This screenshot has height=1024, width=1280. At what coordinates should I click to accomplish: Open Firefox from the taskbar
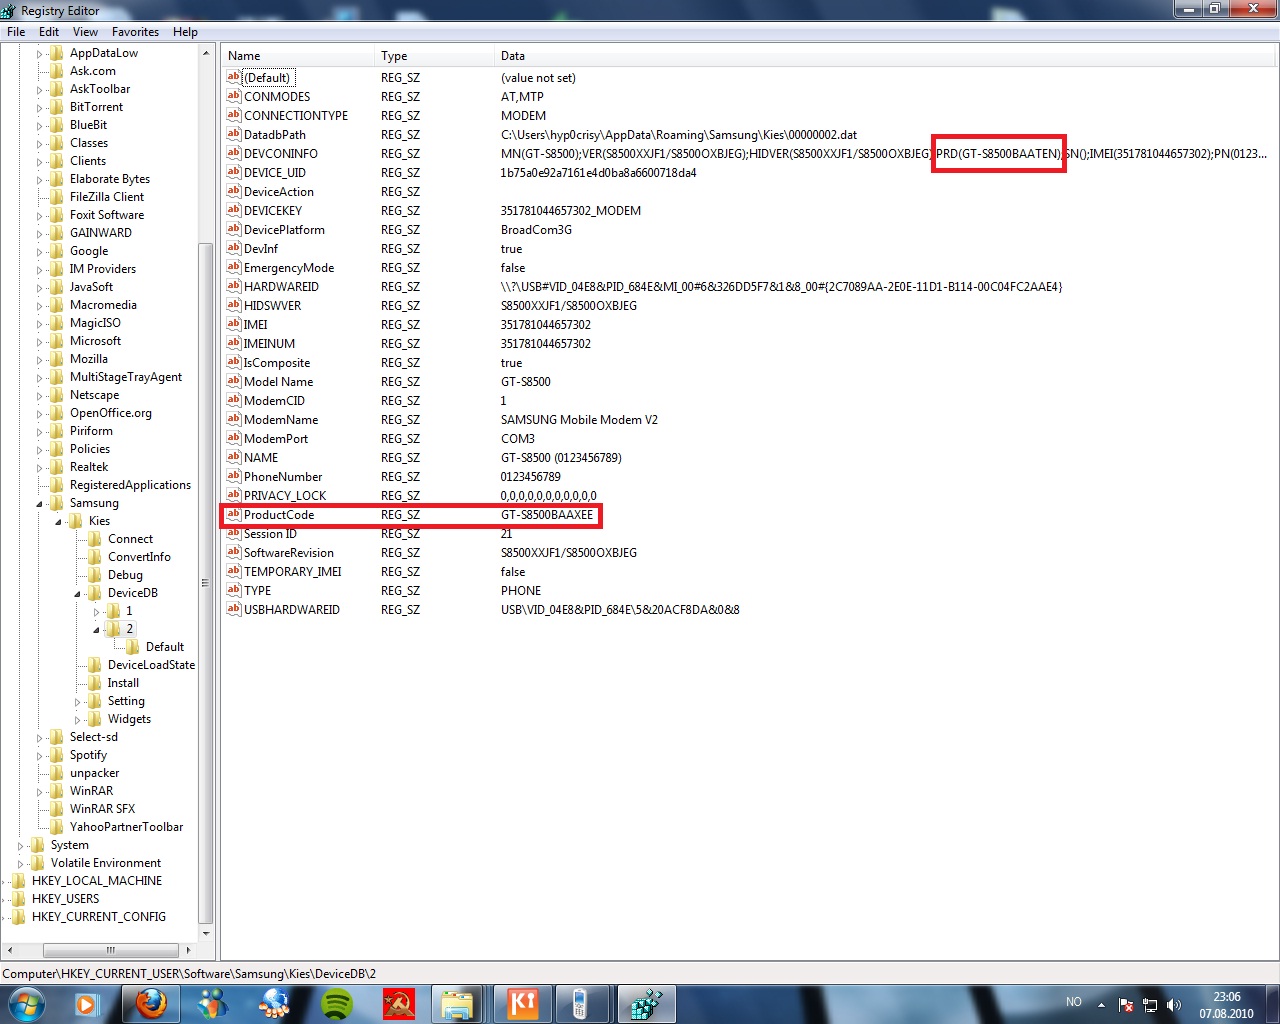[151, 1003]
